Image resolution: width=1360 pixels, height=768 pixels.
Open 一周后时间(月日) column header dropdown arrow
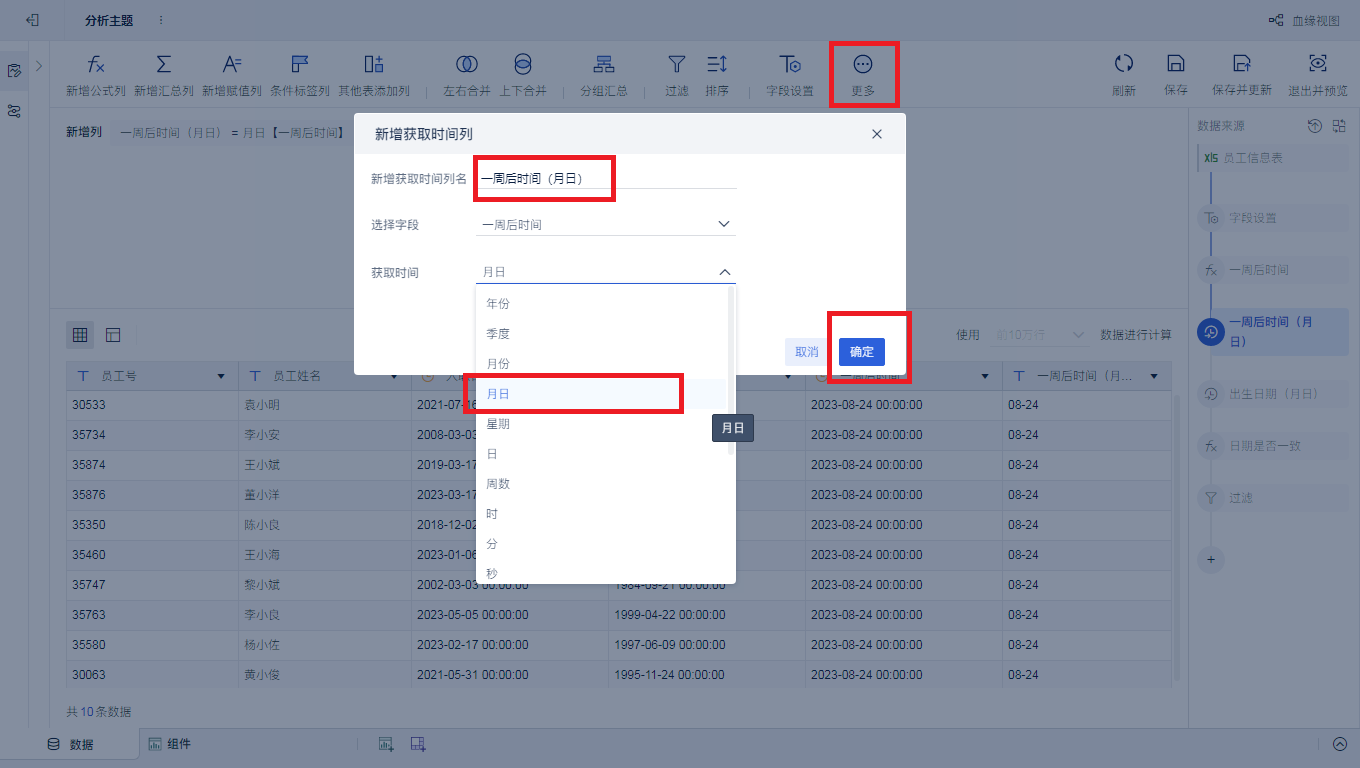click(1154, 376)
